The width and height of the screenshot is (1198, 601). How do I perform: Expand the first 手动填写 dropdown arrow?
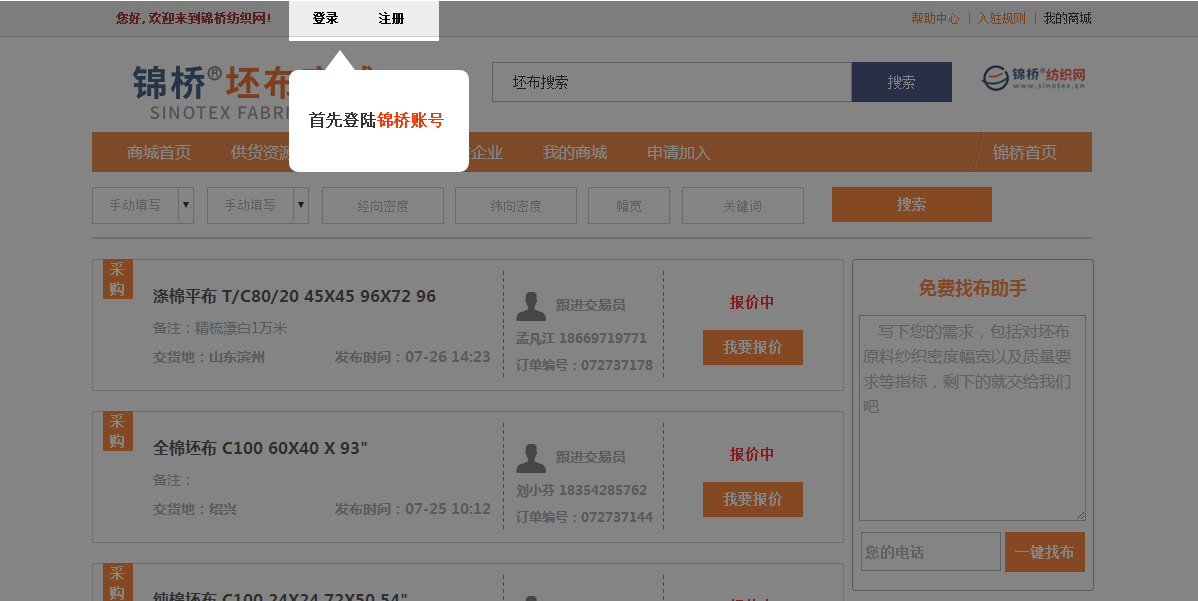(x=185, y=205)
